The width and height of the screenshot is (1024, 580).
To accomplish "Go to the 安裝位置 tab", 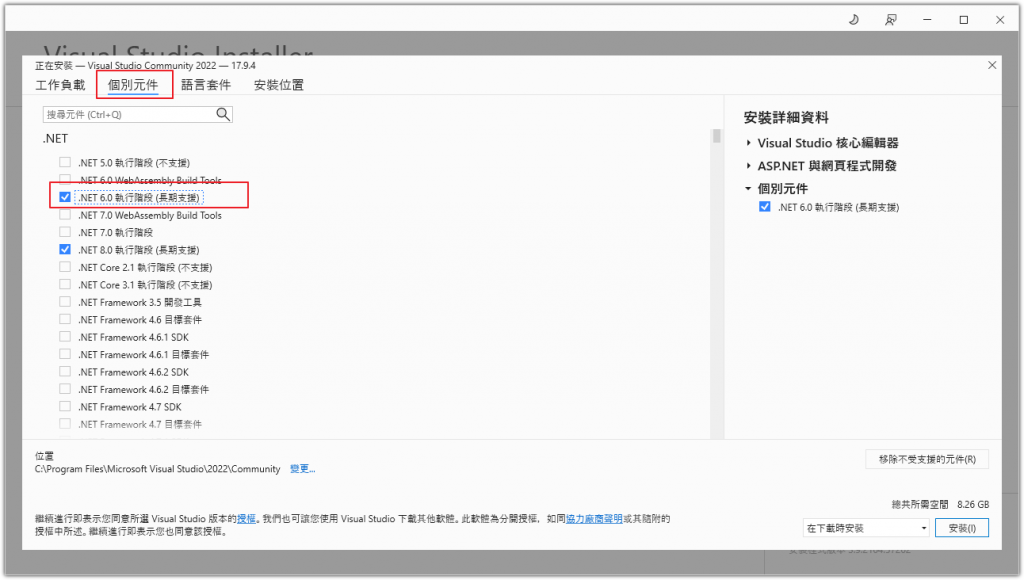I will [279, 85].
